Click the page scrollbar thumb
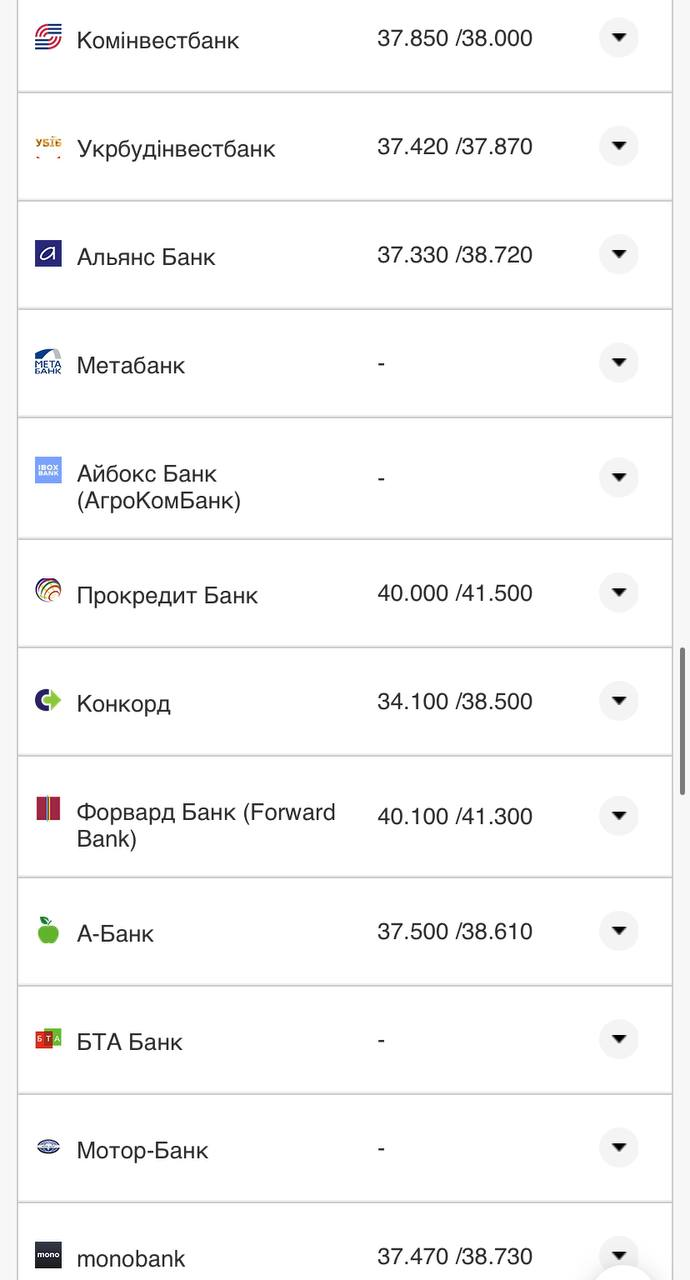 [683, 720]
